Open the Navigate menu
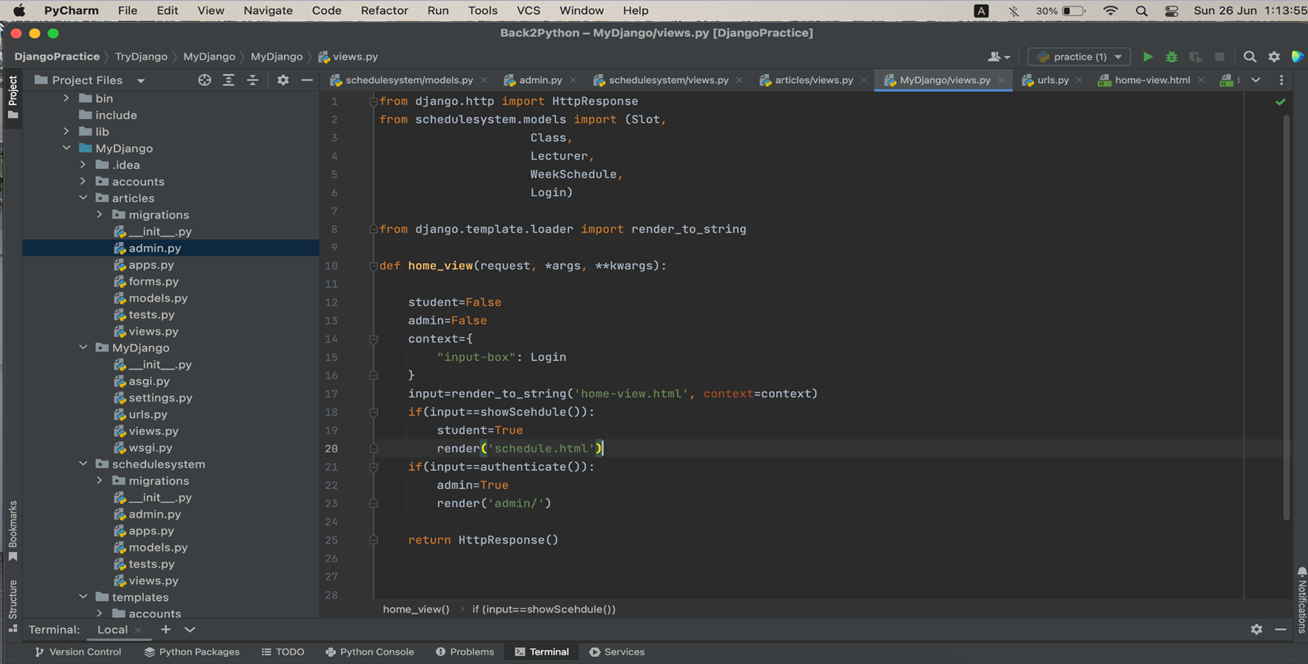The height and width of the screenshot is (664, 1308). [268, 11]
